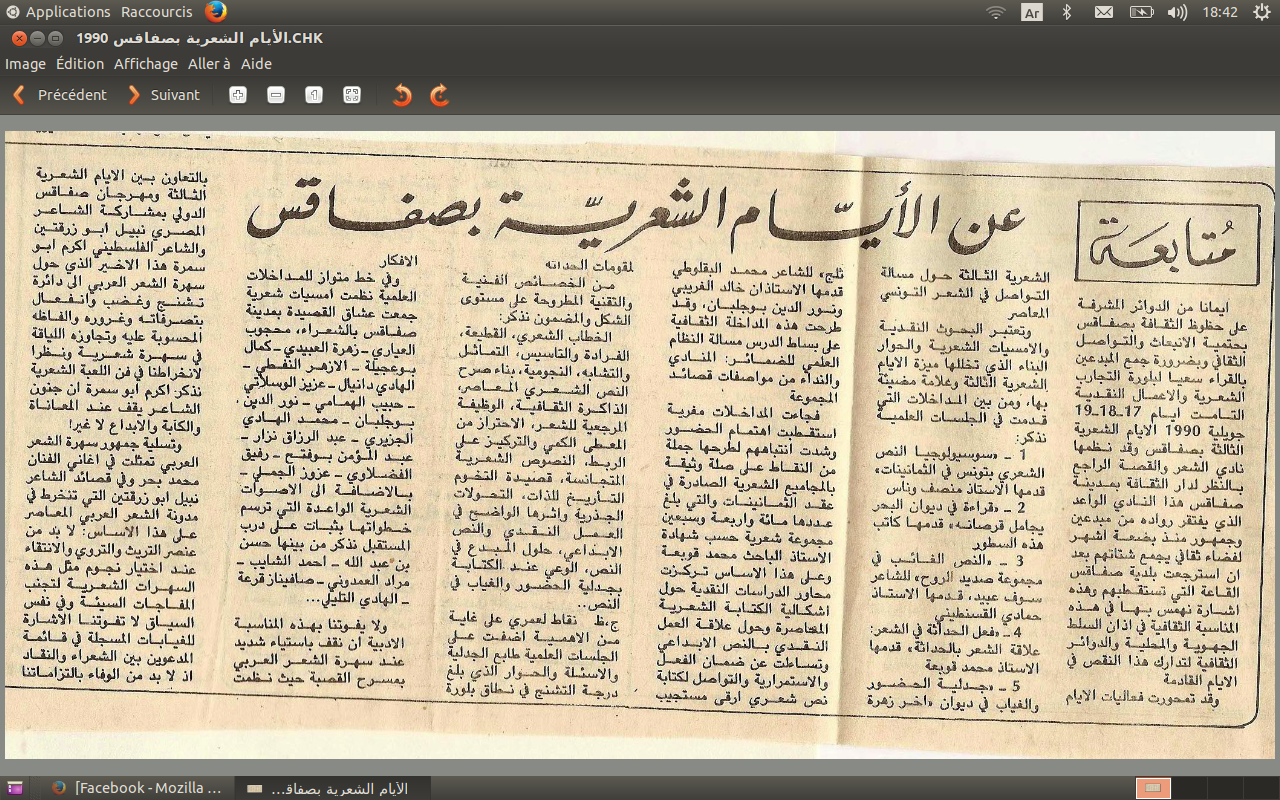Open the Raccourcis menu in top panel
Image resolution: width=1280 pixels, height=800 pixels.
click(x=157, y=12)
